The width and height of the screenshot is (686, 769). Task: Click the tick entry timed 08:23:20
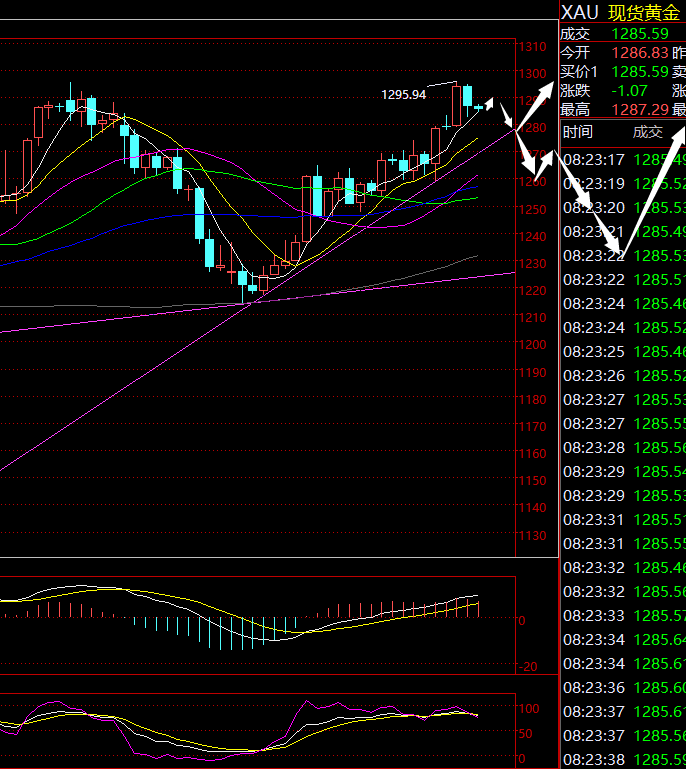[x=622, y=208]
